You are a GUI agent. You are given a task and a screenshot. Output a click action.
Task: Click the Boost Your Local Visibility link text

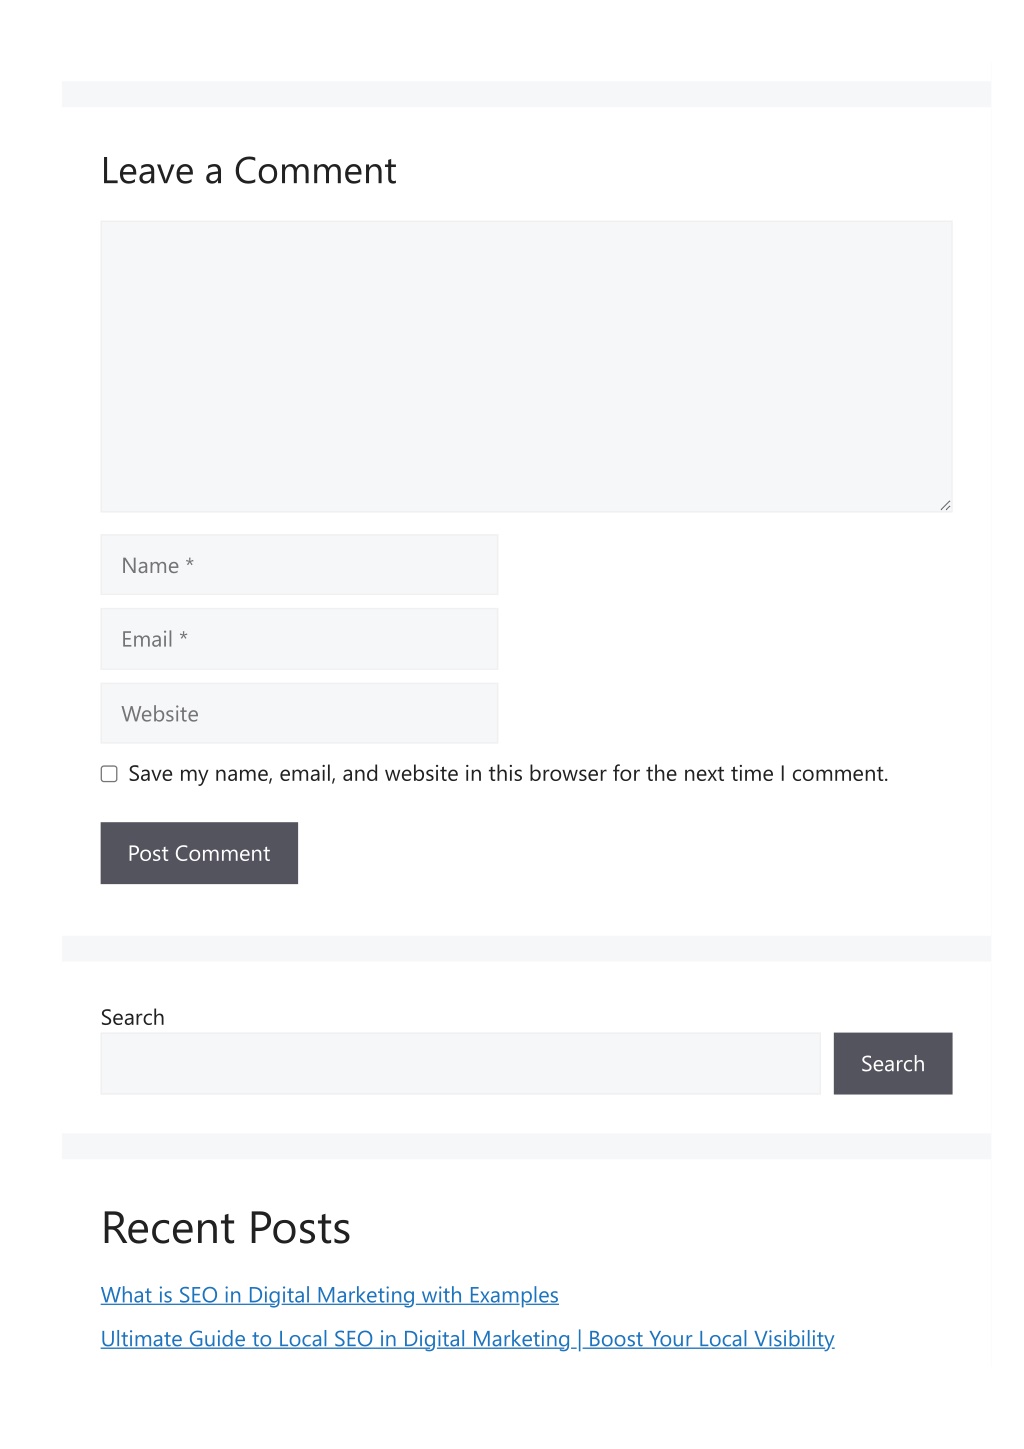point(711,1339)
